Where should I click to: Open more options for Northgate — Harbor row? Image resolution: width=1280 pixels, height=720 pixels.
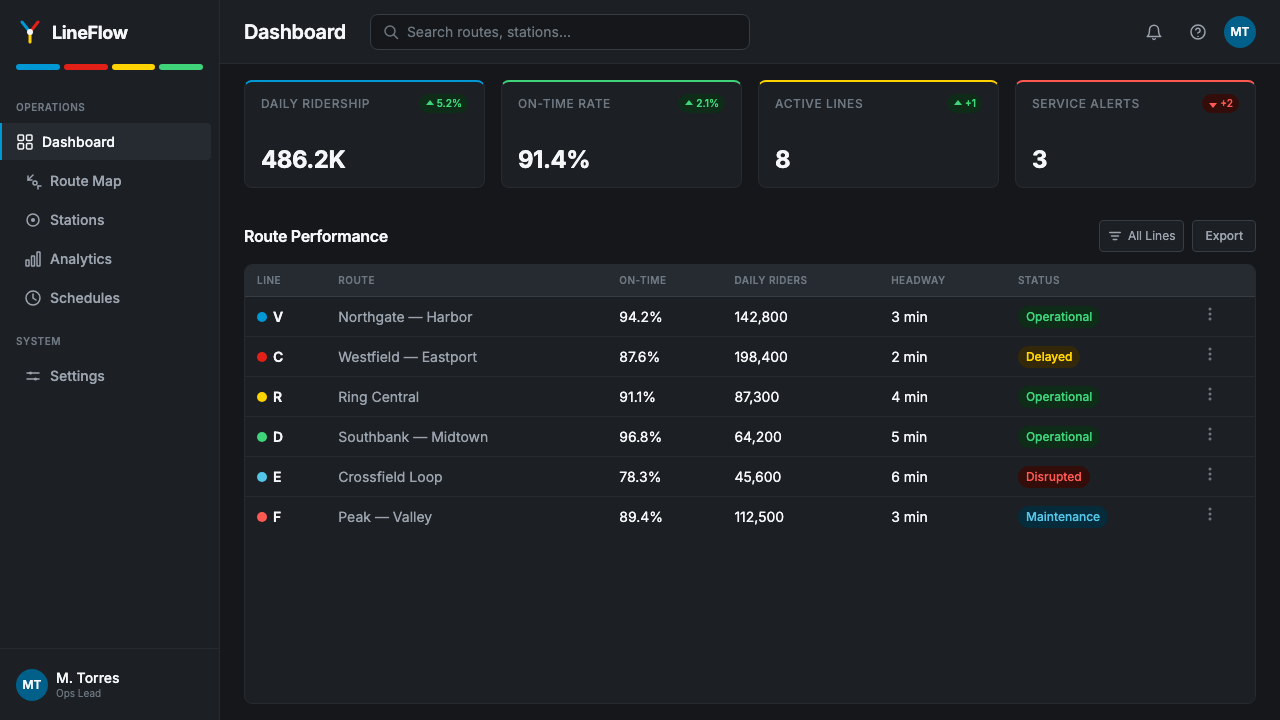pos(1210,315)
